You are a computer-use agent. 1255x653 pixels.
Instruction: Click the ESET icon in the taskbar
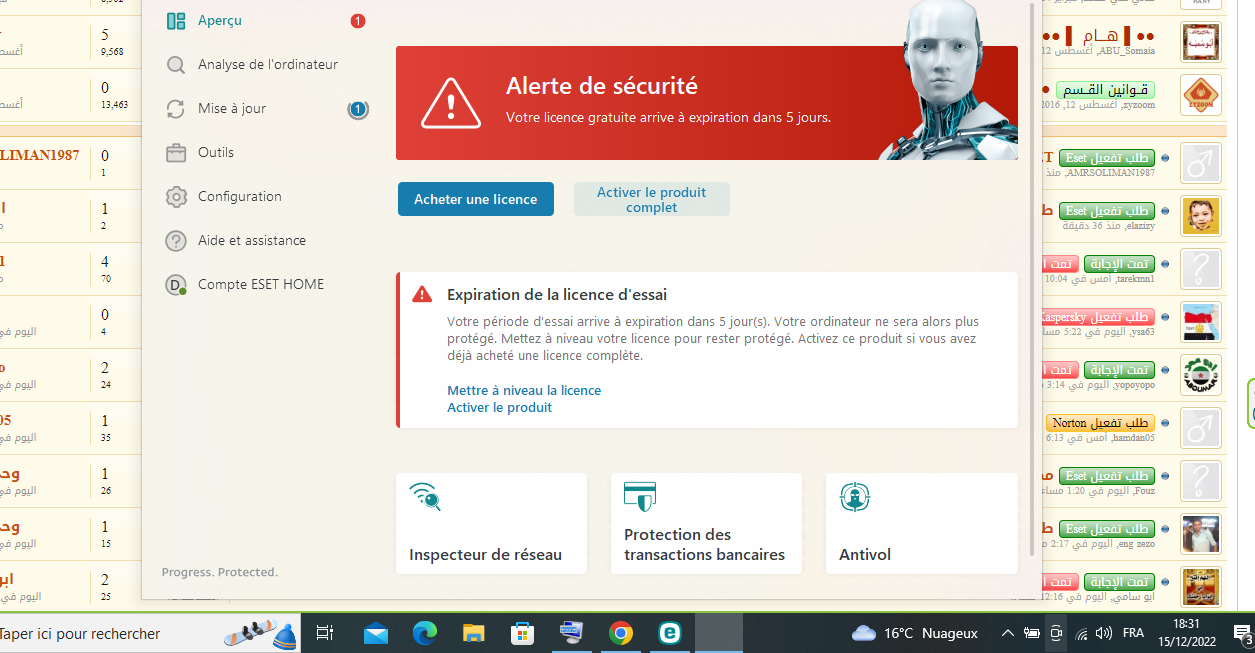670,633
